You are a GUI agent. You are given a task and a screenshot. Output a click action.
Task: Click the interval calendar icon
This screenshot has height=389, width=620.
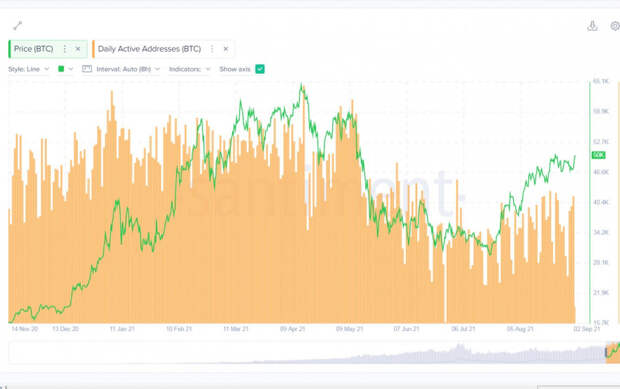pyautogui.click(x=87, y=69)
